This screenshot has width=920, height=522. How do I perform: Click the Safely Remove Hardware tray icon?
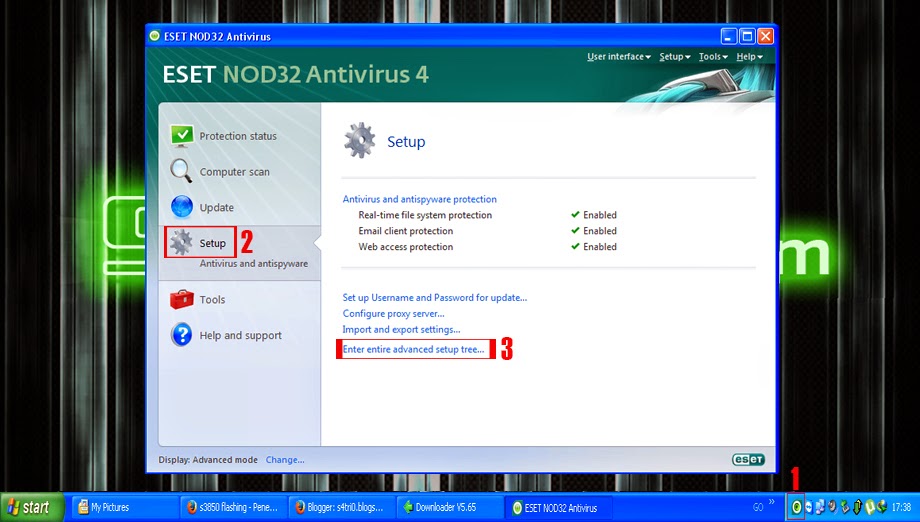845,507
